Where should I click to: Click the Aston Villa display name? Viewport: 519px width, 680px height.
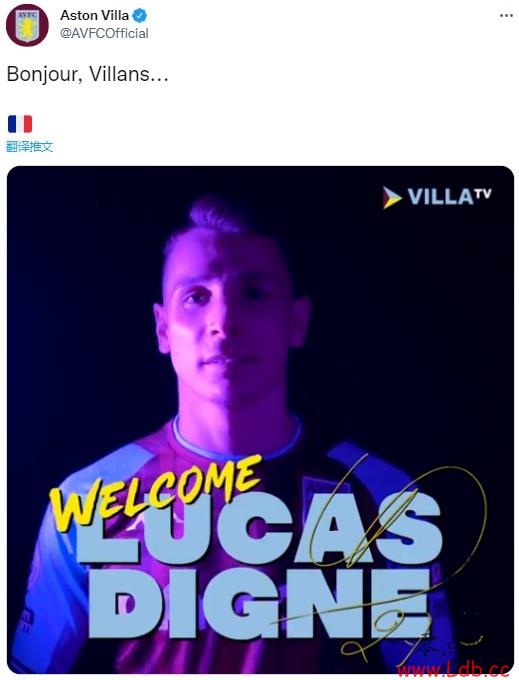coord(95,16)
